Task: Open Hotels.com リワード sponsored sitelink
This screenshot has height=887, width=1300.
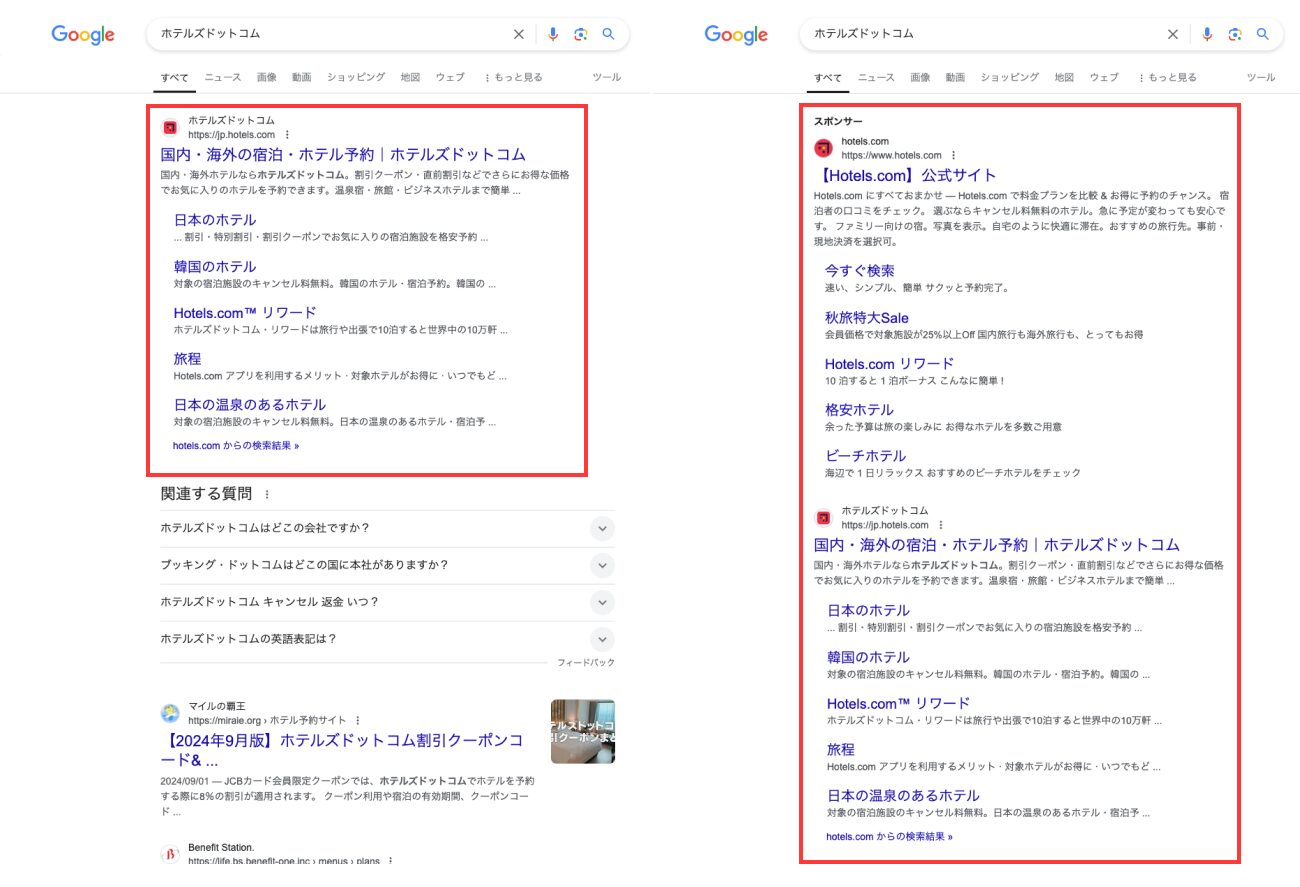Action: tap(890, 363)
